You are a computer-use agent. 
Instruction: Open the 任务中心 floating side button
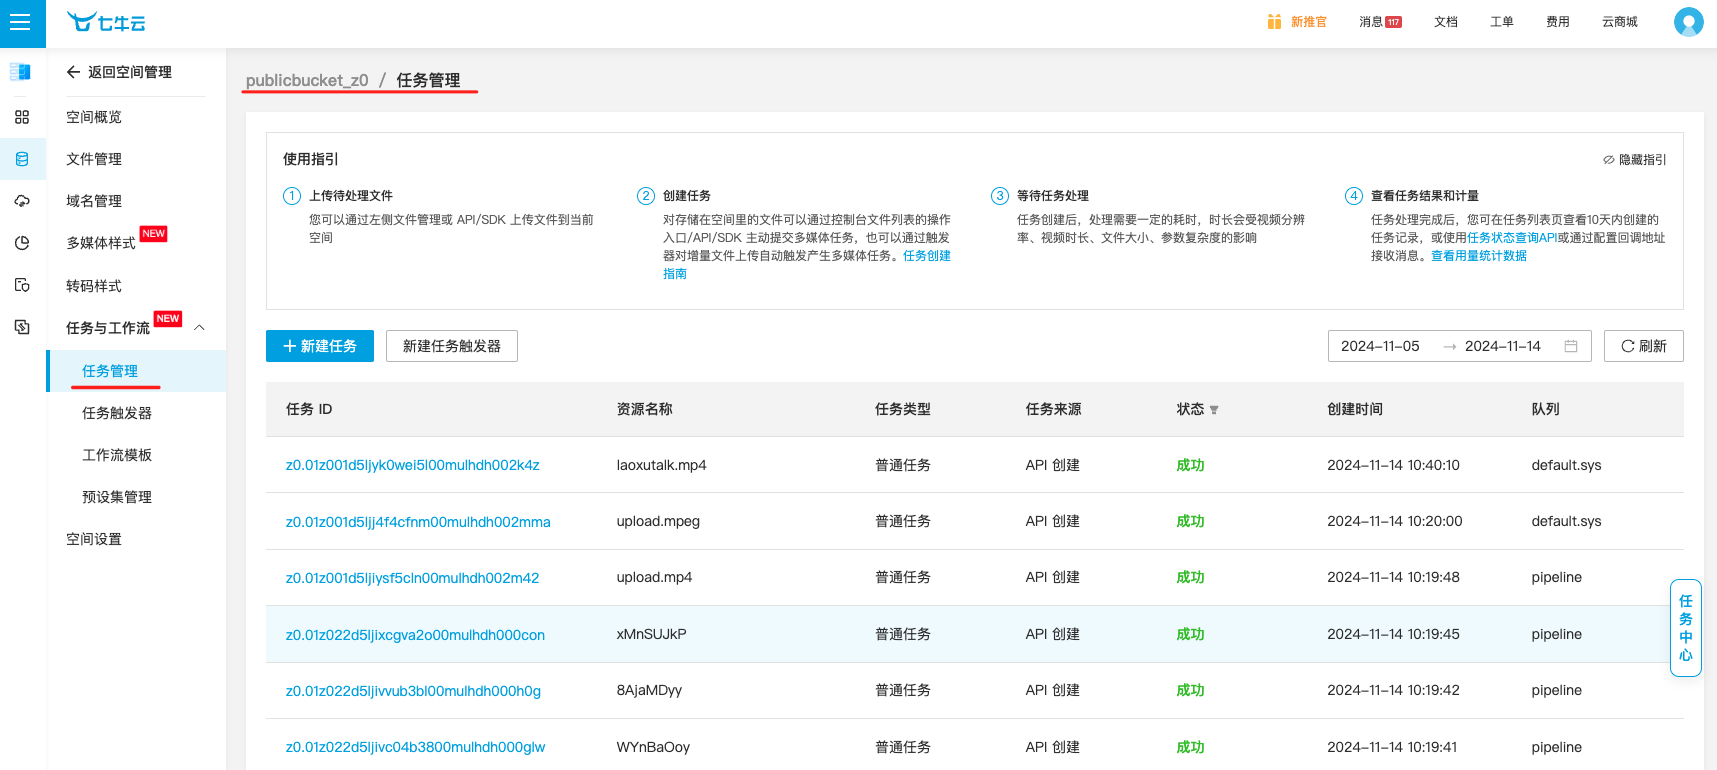(x=1686, y=628)
